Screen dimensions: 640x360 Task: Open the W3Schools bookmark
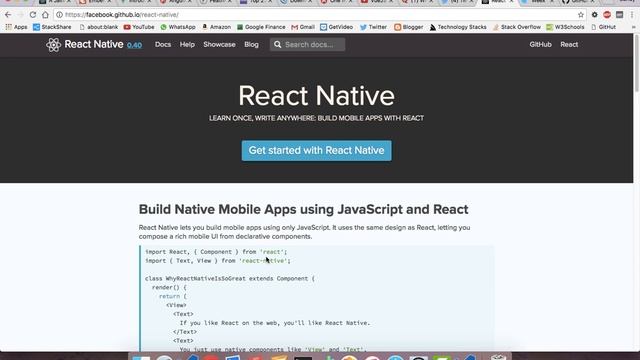point(565,27)
